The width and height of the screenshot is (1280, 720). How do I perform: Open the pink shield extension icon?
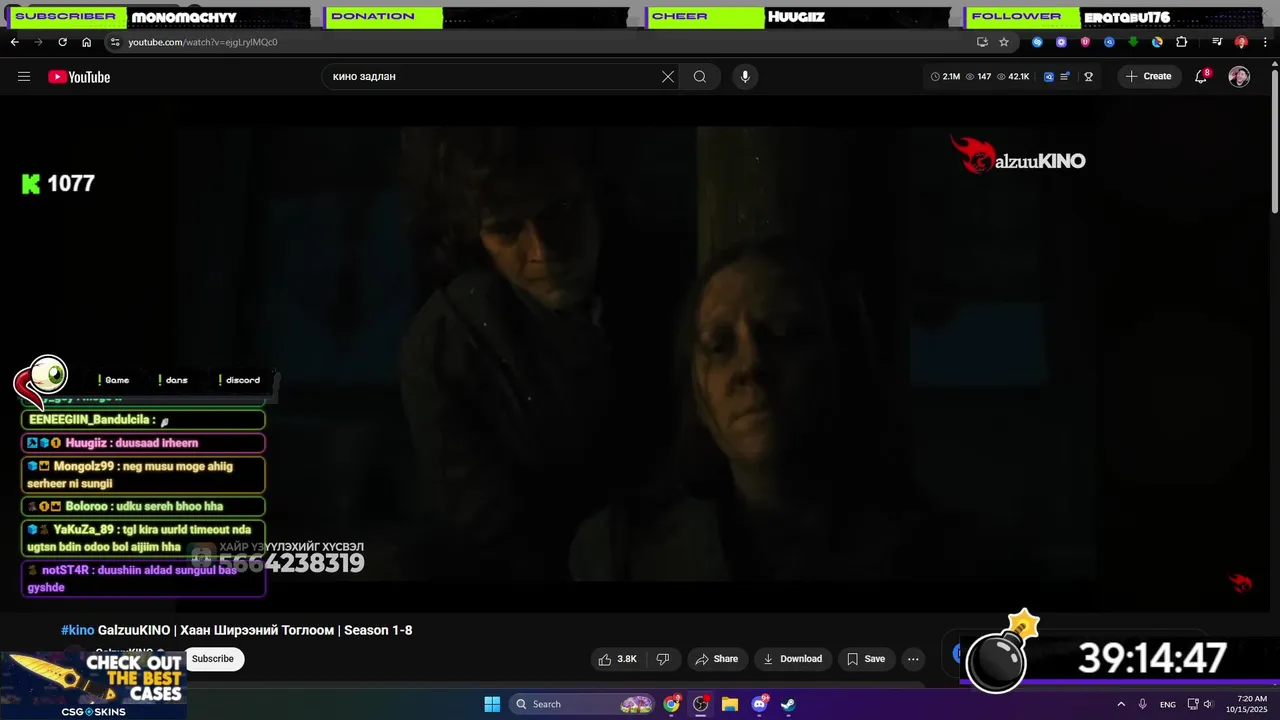pos(1085,42)
